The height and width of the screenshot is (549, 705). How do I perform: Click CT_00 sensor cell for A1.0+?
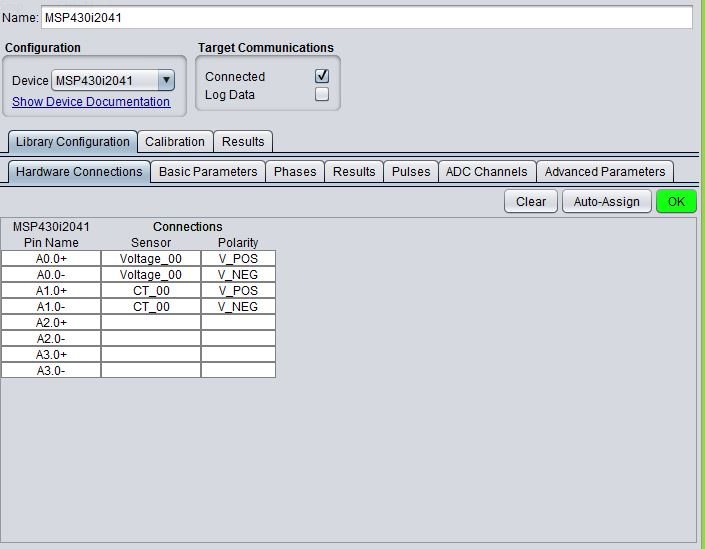coord(151,291)
